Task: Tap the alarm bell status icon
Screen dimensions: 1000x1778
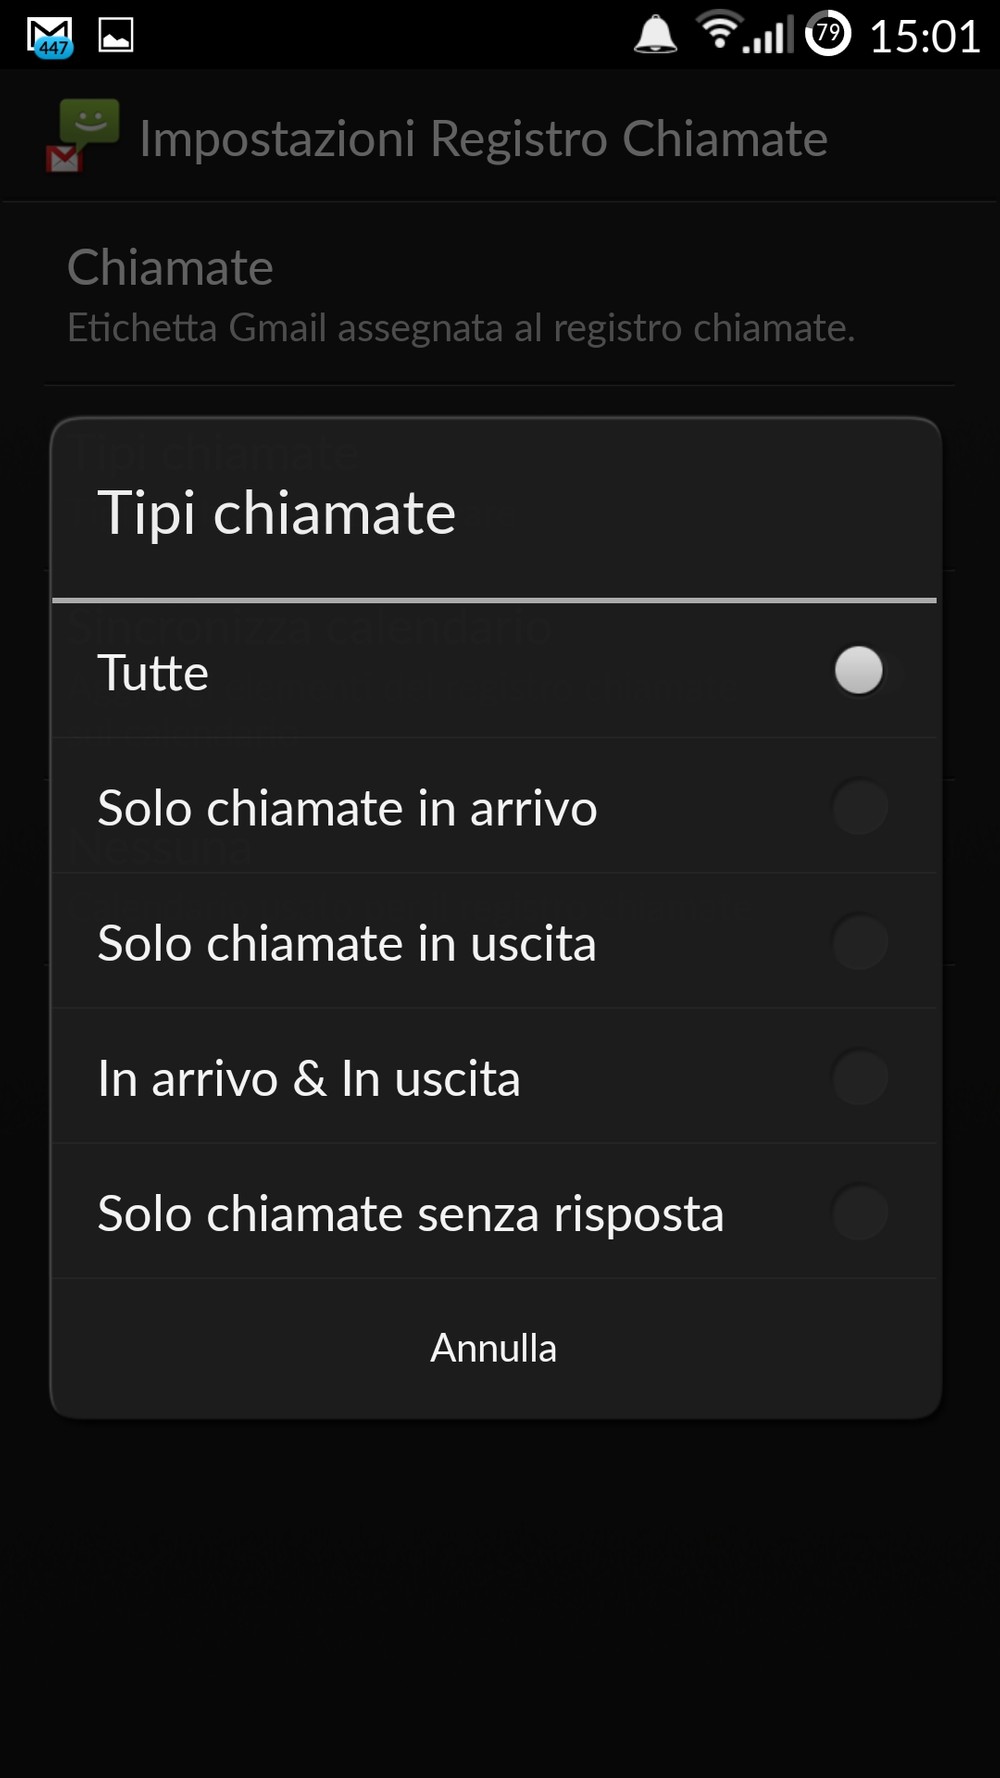Action: click(x=655, y=35)
